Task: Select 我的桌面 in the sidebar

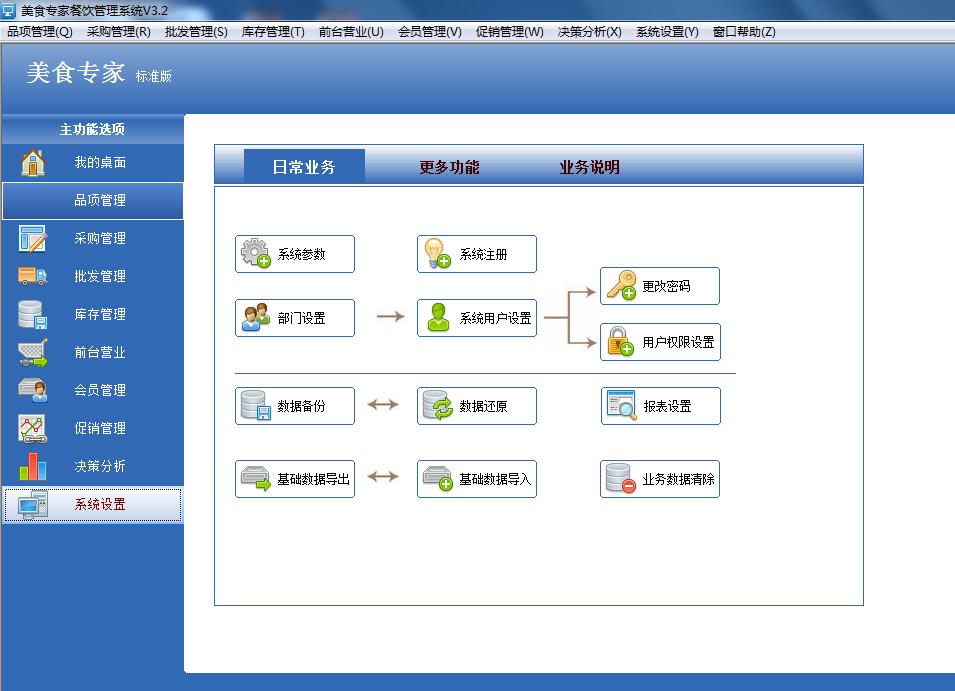Action: point(92,162)
